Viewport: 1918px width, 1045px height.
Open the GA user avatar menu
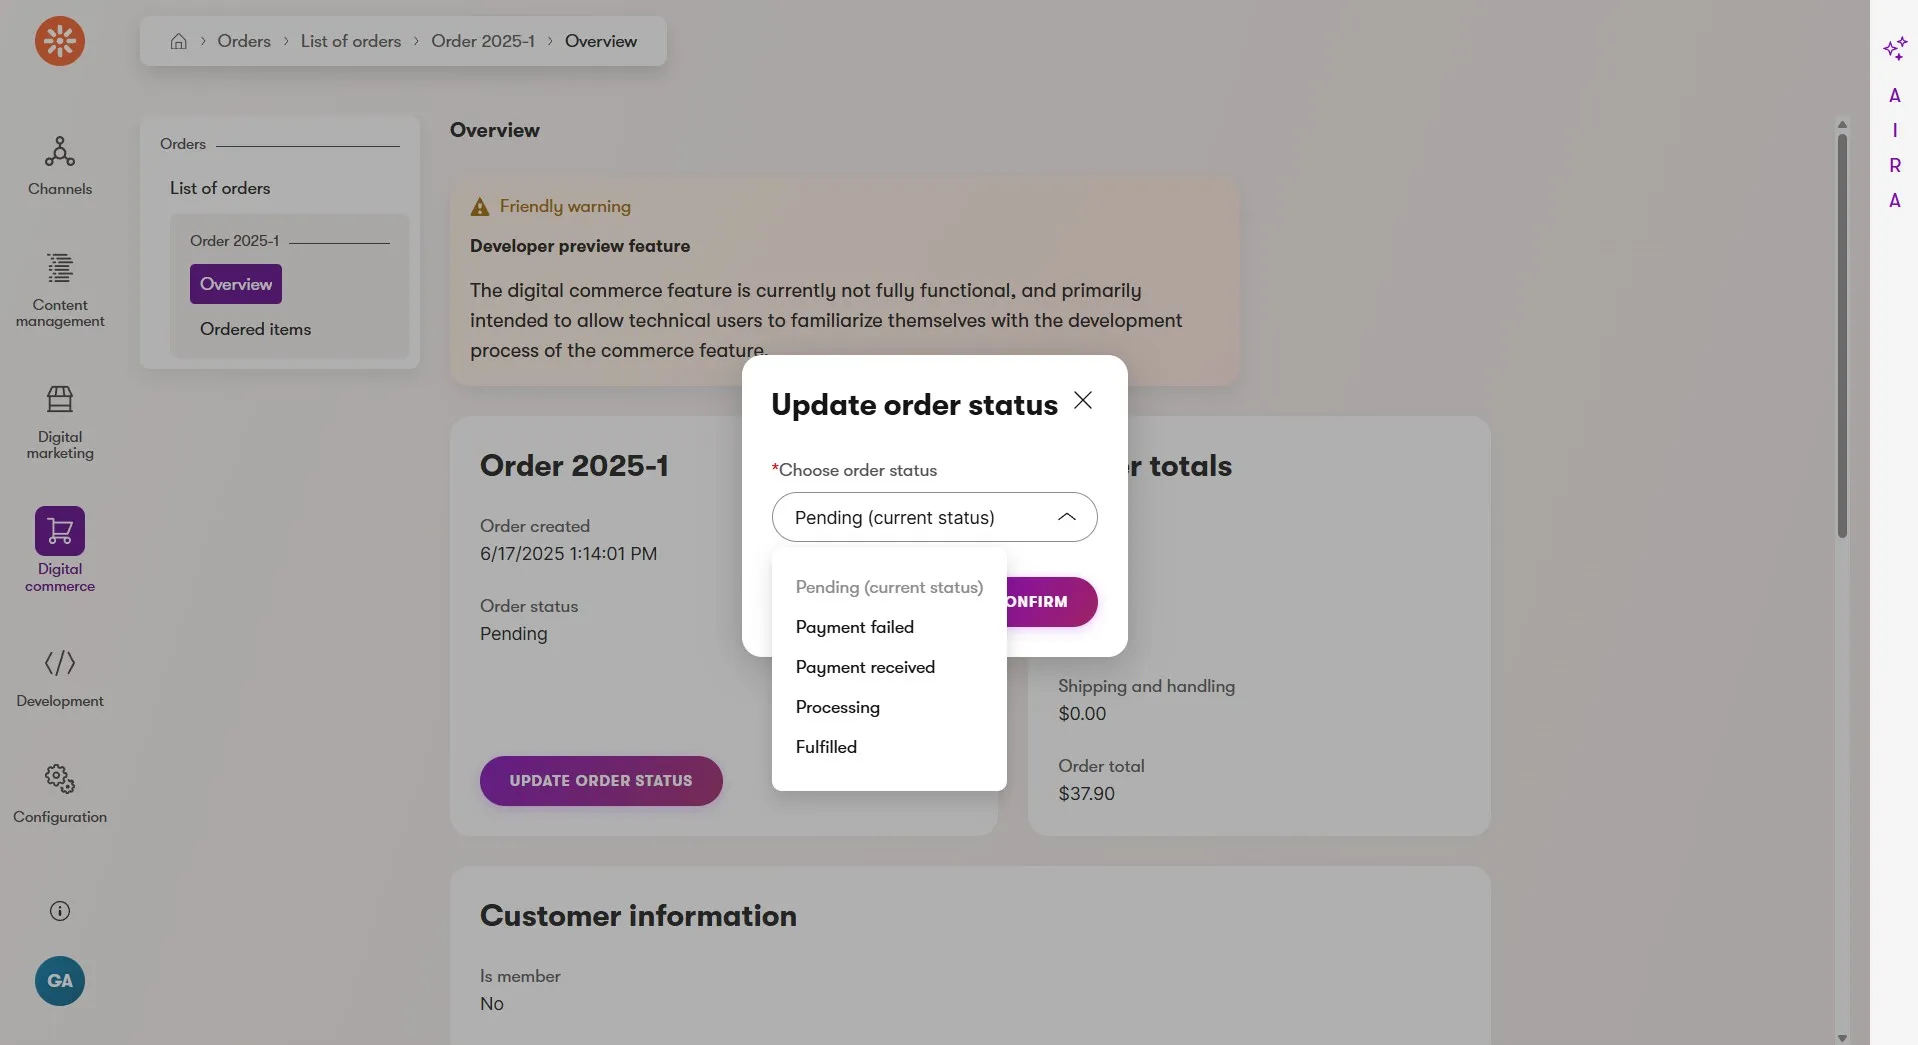coord(60,981)
